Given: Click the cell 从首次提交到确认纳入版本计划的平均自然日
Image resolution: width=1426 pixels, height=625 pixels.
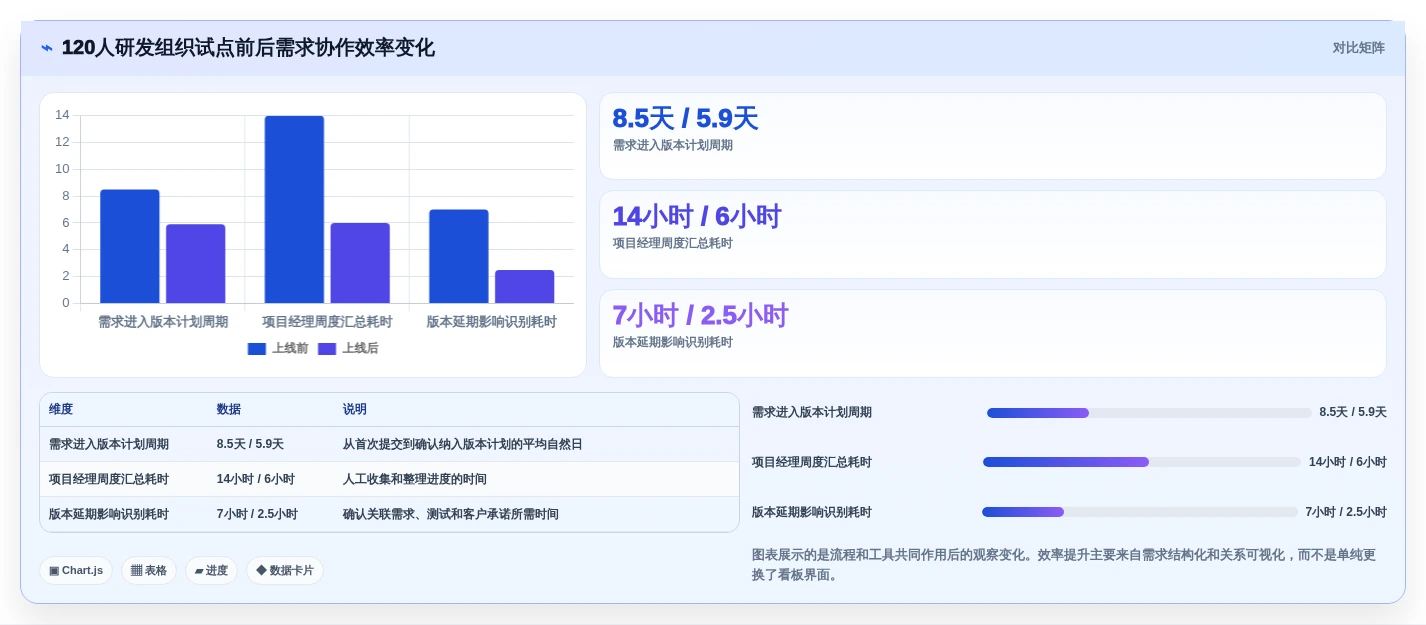Looking at the screenshot, I should click(x=463, y=444).
